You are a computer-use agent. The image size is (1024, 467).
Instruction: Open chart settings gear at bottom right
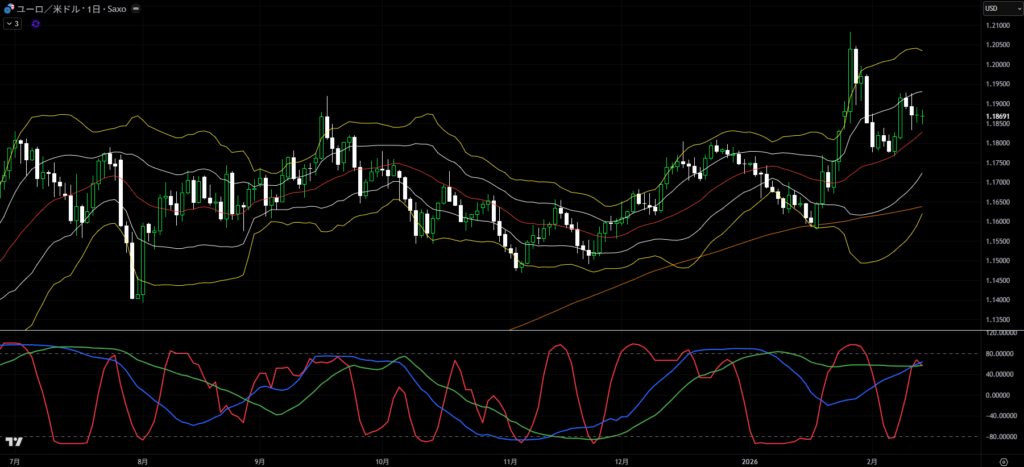(1003, 461)
